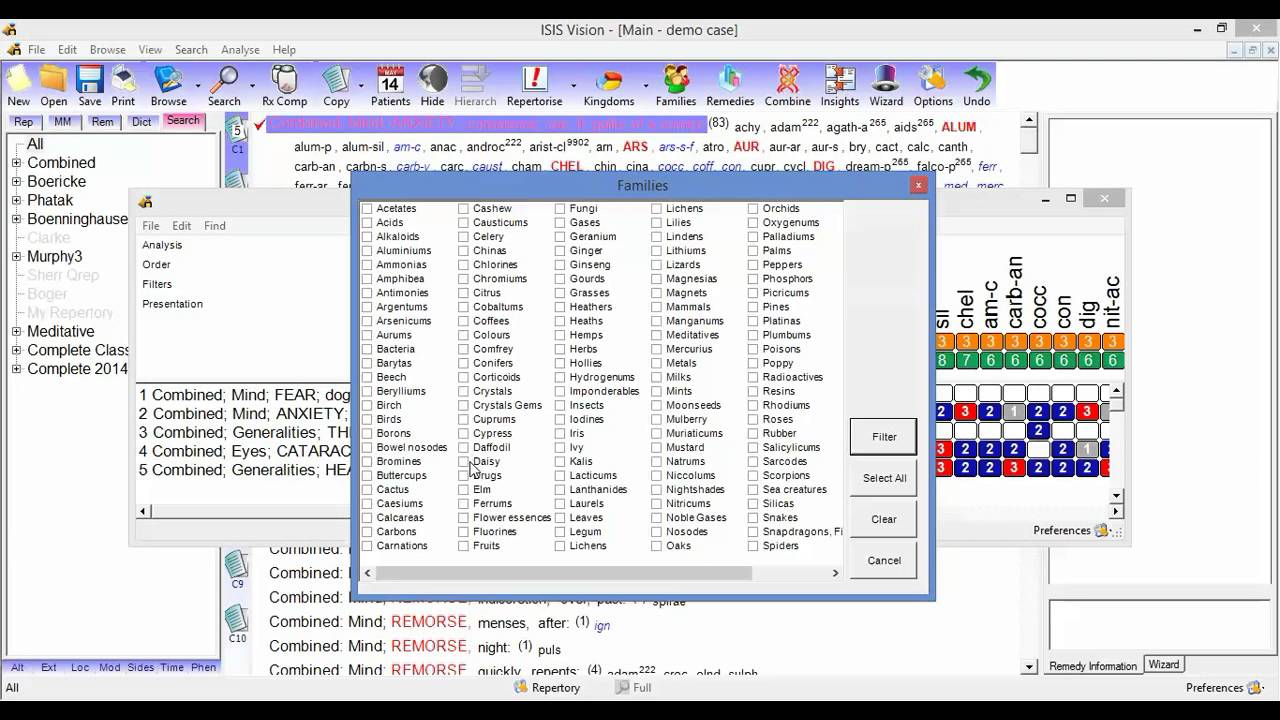1280x720 pixels.
Task: Open the Remedies tool
Action: point(730,86)
